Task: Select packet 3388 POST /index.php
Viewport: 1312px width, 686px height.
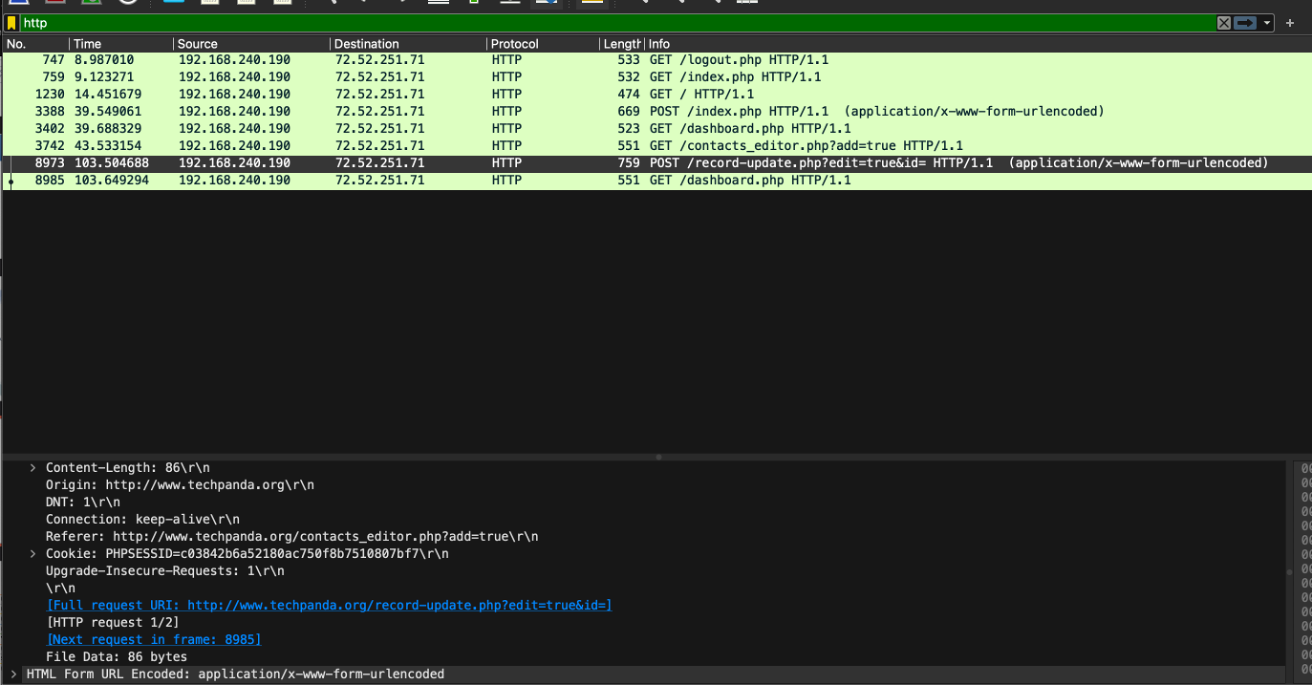Action: (x=656, y=111)
